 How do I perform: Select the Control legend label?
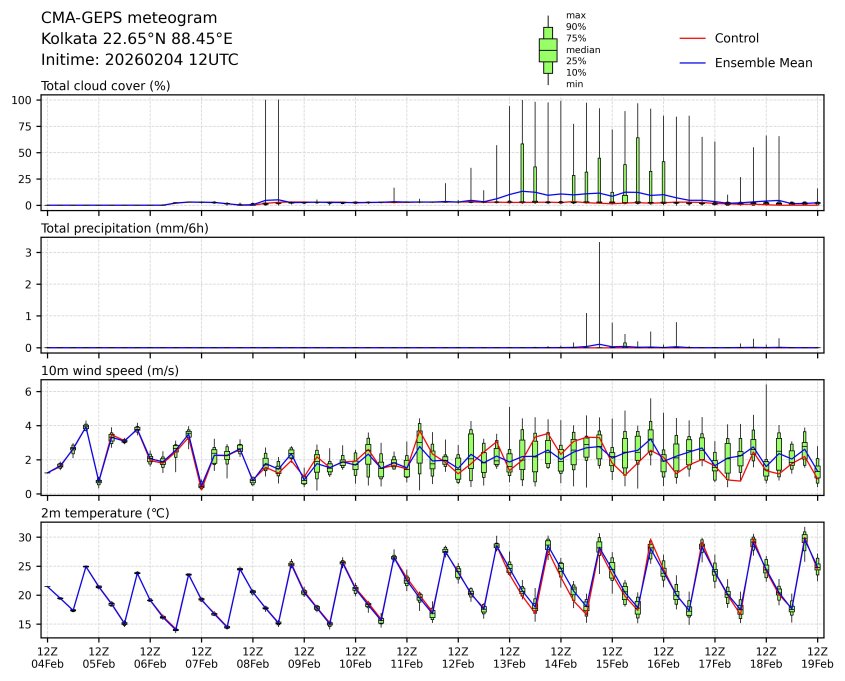tap(736, 38)
